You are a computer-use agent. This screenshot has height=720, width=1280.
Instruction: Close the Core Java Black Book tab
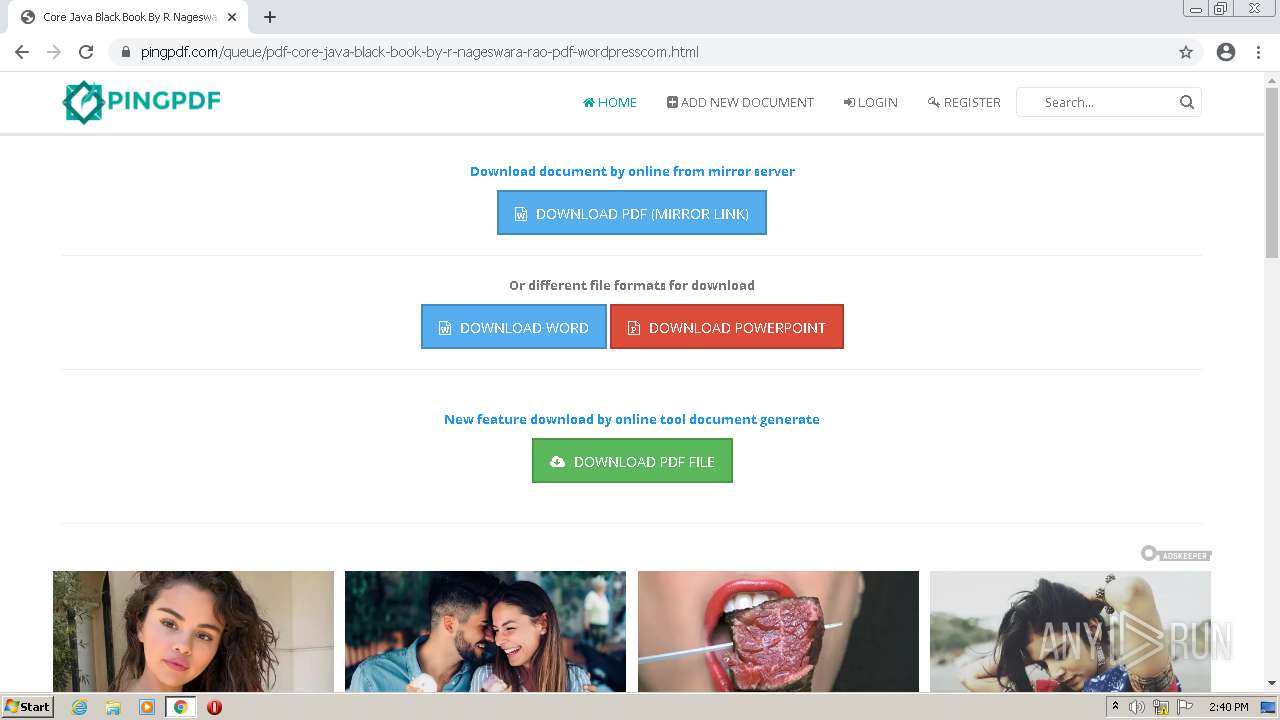click(232, 17)
